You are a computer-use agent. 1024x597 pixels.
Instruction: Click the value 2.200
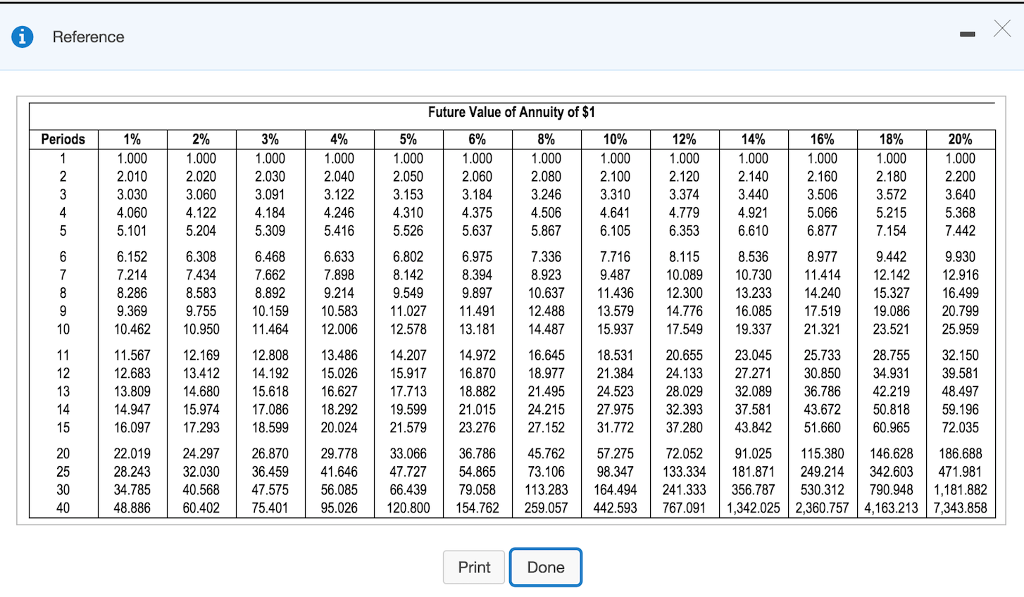(x=960, y=176)
